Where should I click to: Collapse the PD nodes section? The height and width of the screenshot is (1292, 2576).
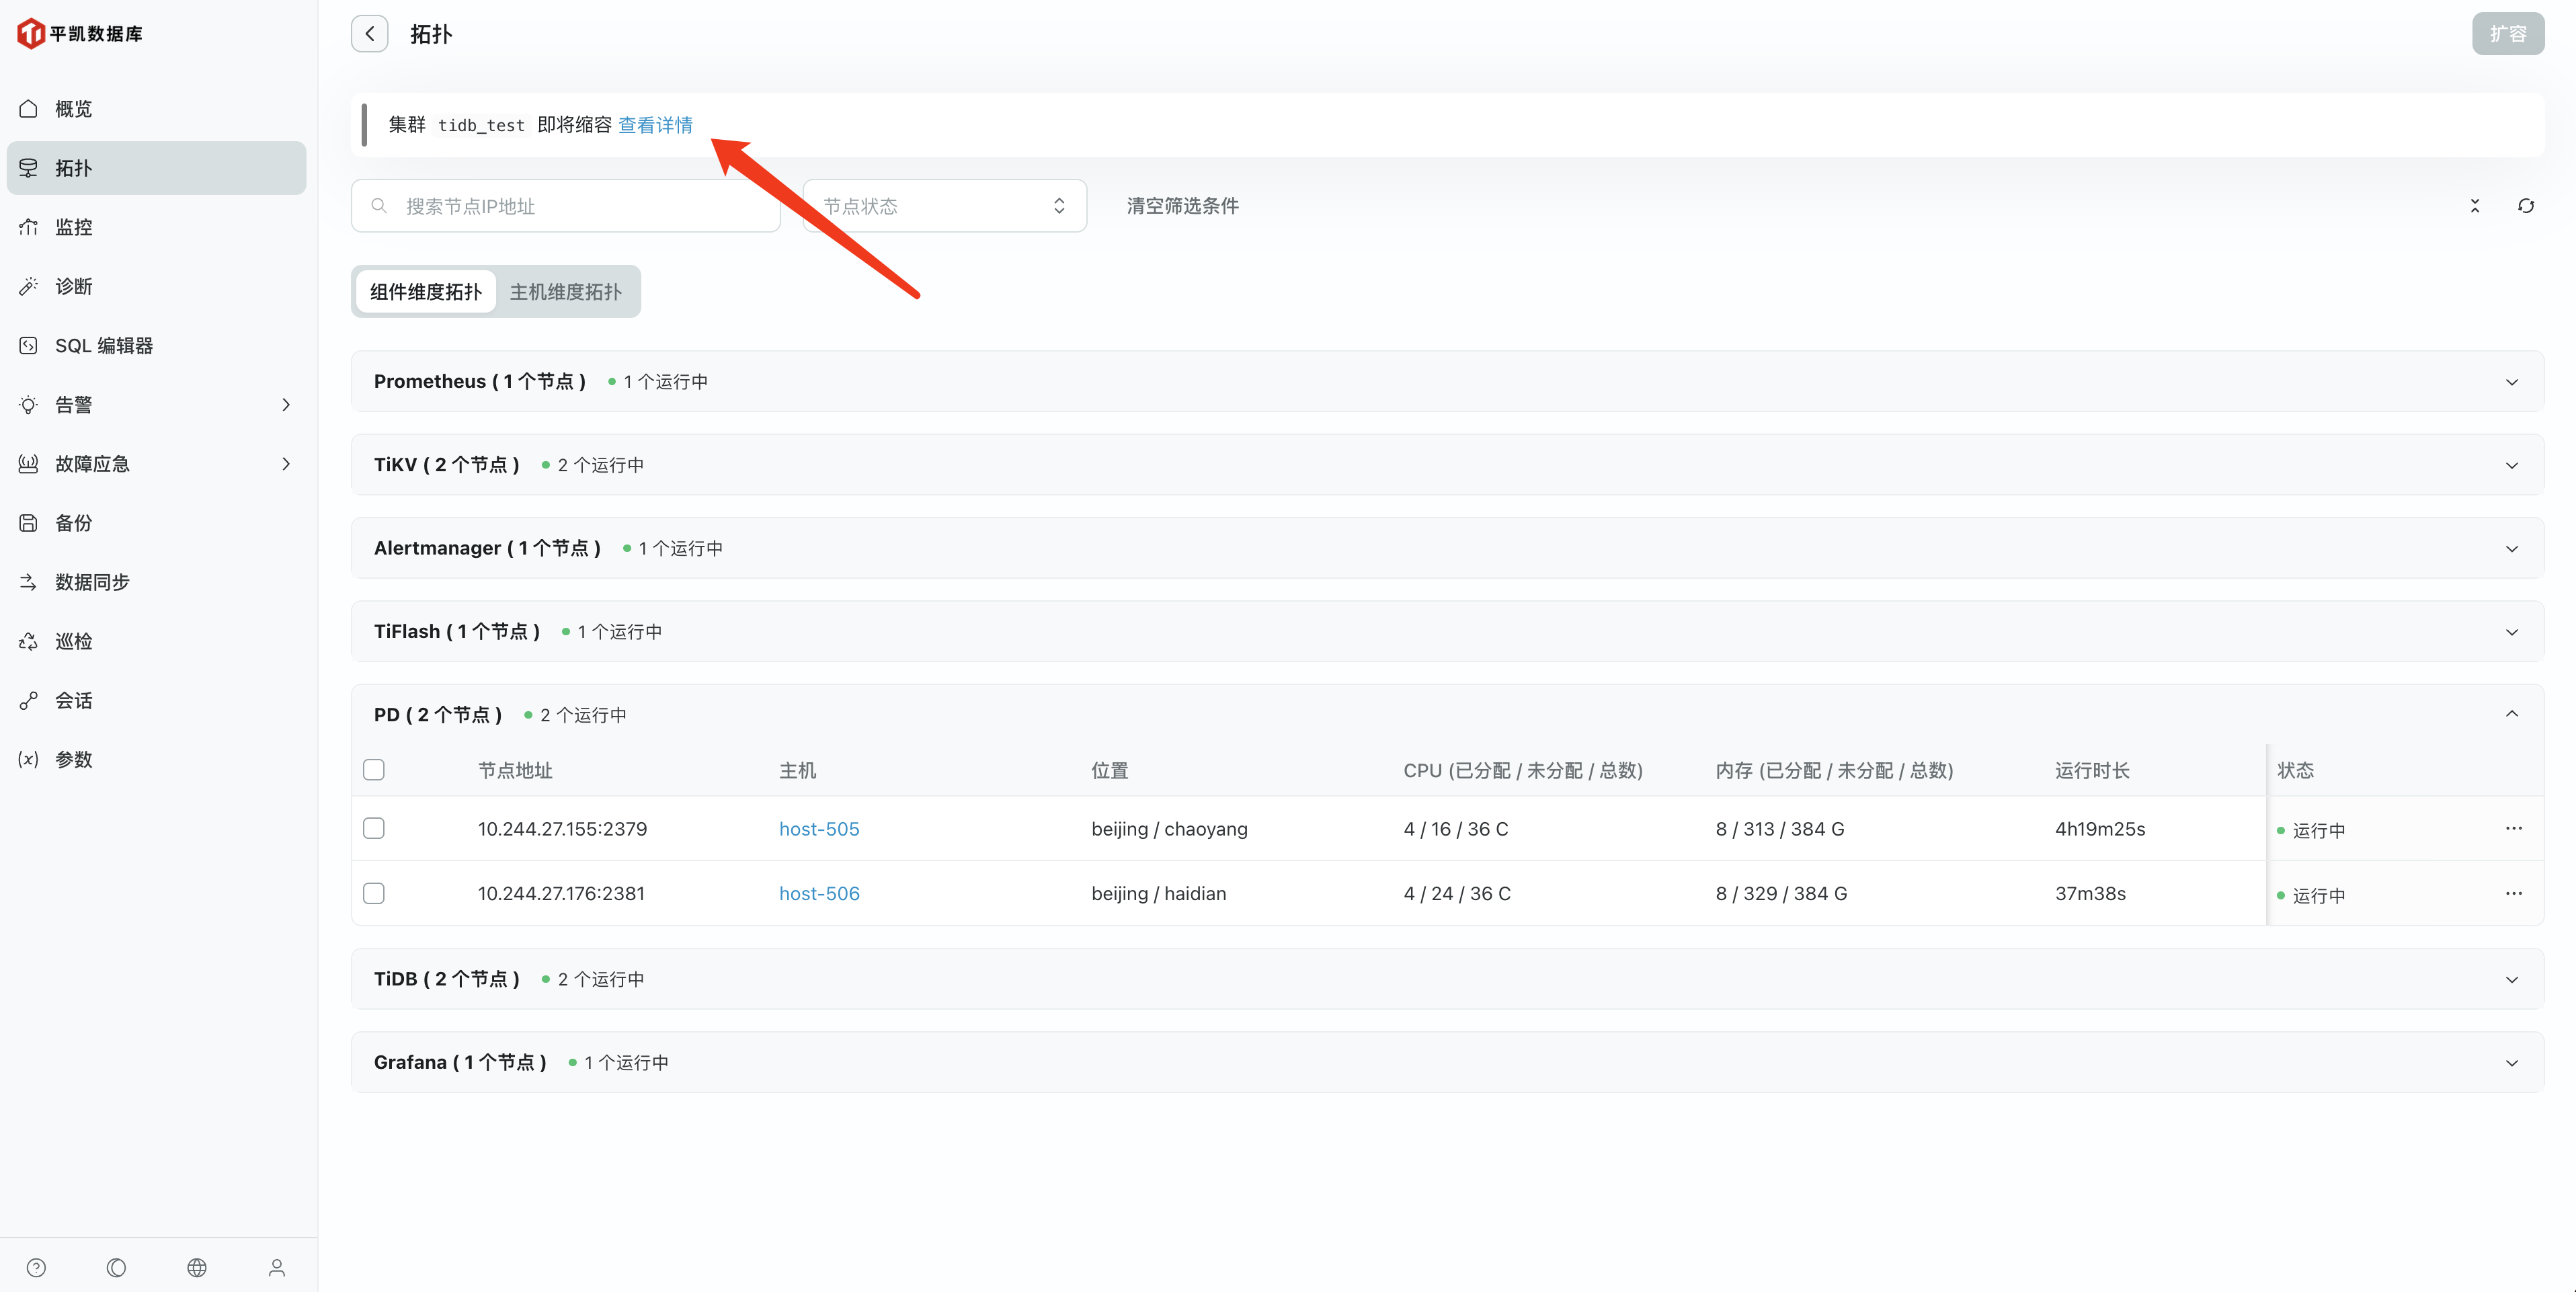[2511, 714]
